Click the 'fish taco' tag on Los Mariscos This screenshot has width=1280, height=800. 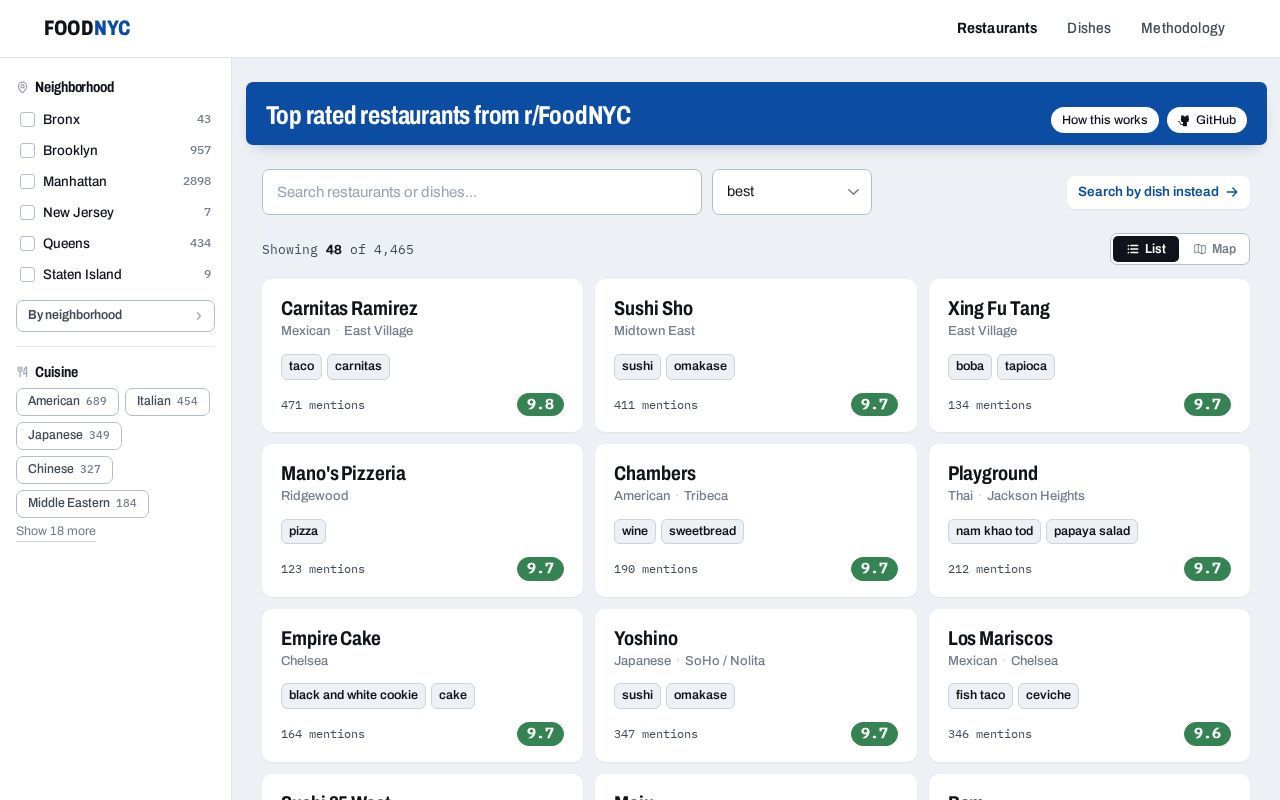click(980, 696)
